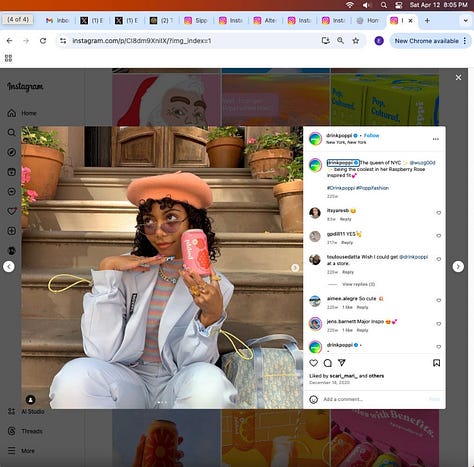This screenshot has width=474, height=467.
Task: Switch to the Hom tab
Action: click(368, 21)
